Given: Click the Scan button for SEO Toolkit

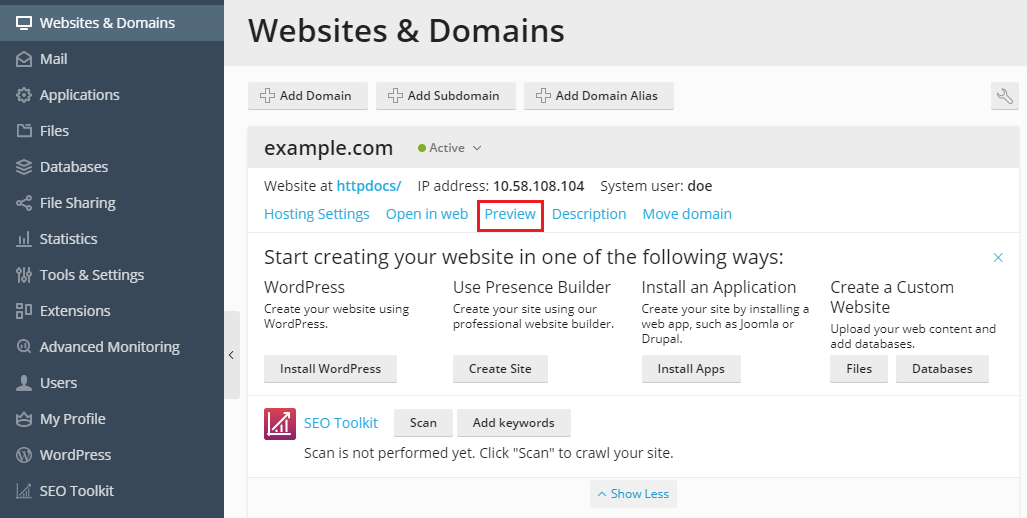Looking at the screenshot, I should click(x=423, y=423).
